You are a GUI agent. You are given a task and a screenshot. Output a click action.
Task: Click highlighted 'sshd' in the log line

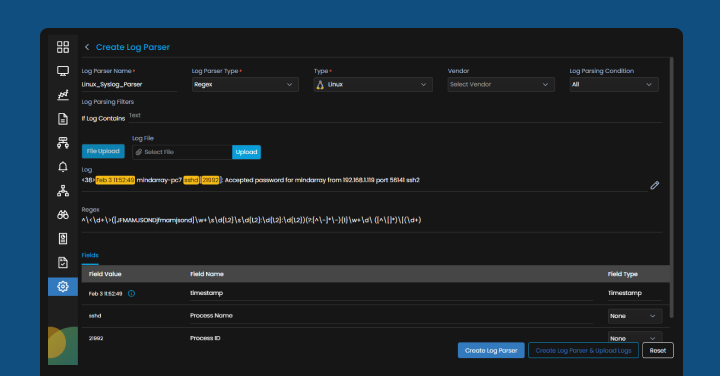(191, 180)
